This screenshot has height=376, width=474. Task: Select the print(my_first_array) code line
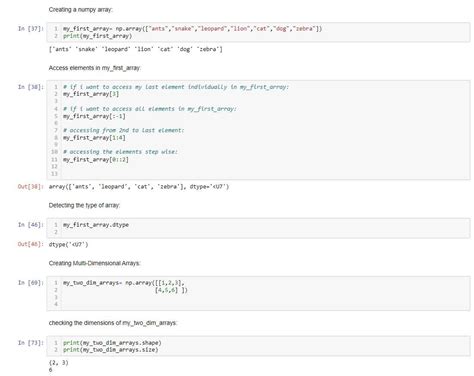click(97, 36)
